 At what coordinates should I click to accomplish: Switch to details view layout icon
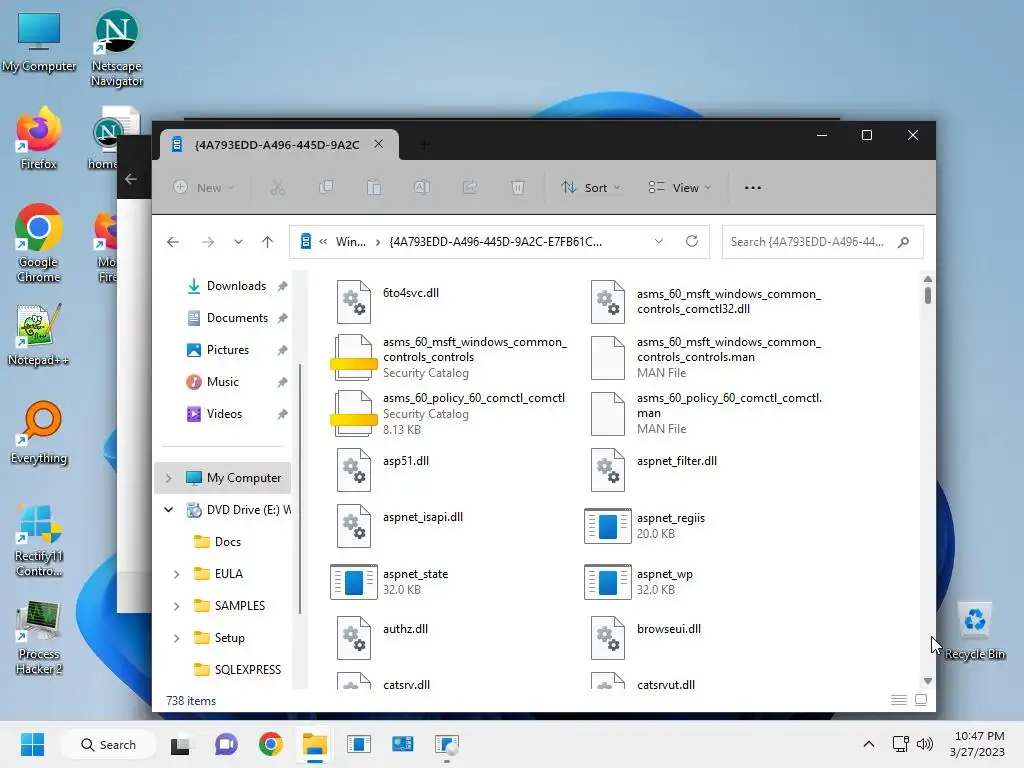point(899,700)
